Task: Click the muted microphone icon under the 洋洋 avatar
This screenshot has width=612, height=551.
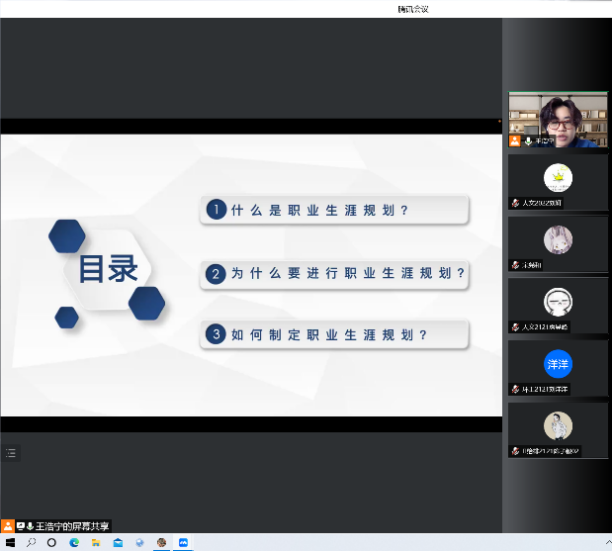Action: point(515,389)
